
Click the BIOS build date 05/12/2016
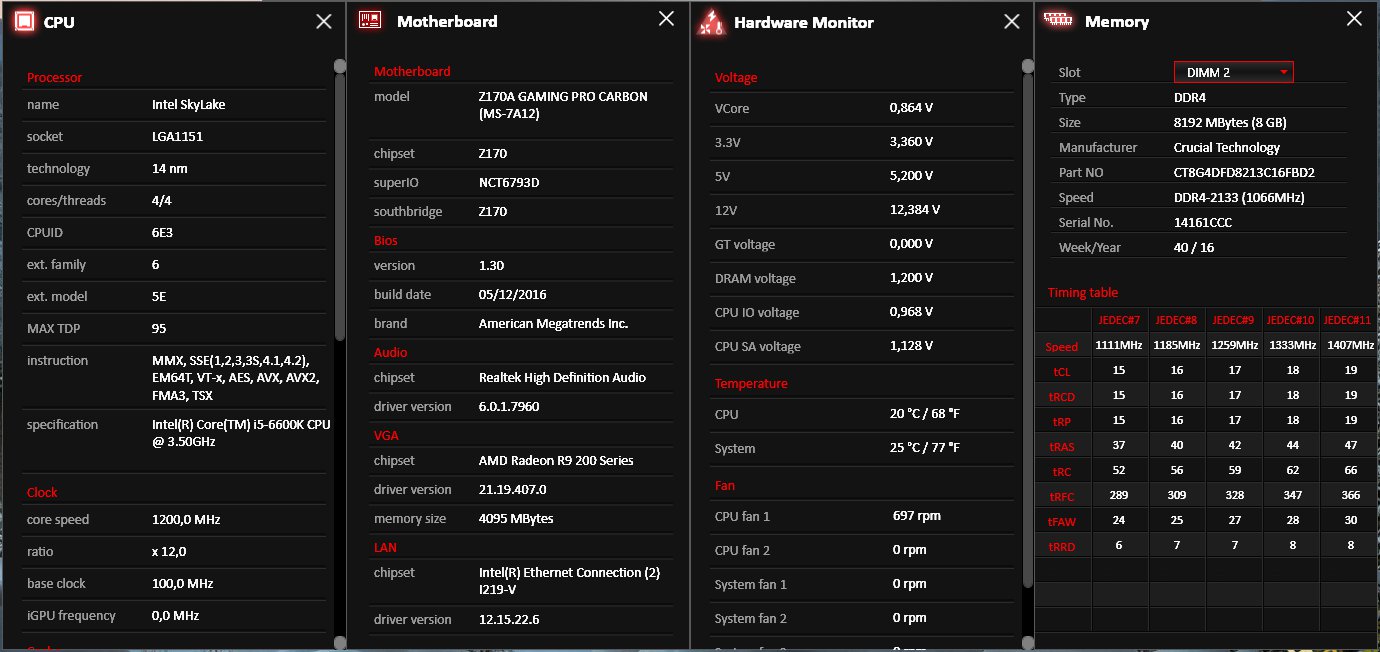[513, 295]
